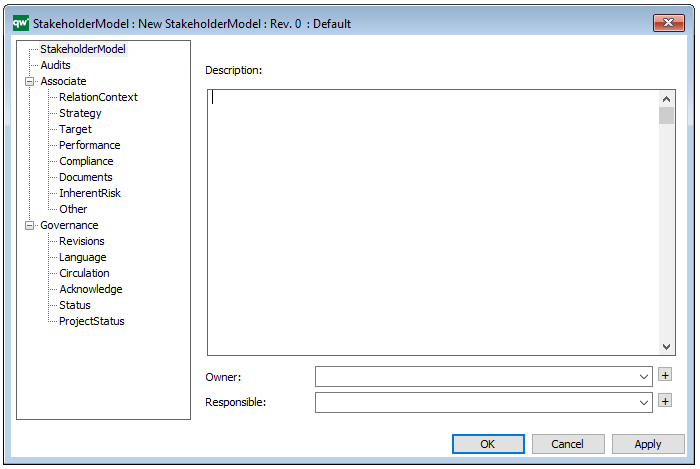700x469 pixels.
Task: Click the Apply button
Action: point(648,444)
